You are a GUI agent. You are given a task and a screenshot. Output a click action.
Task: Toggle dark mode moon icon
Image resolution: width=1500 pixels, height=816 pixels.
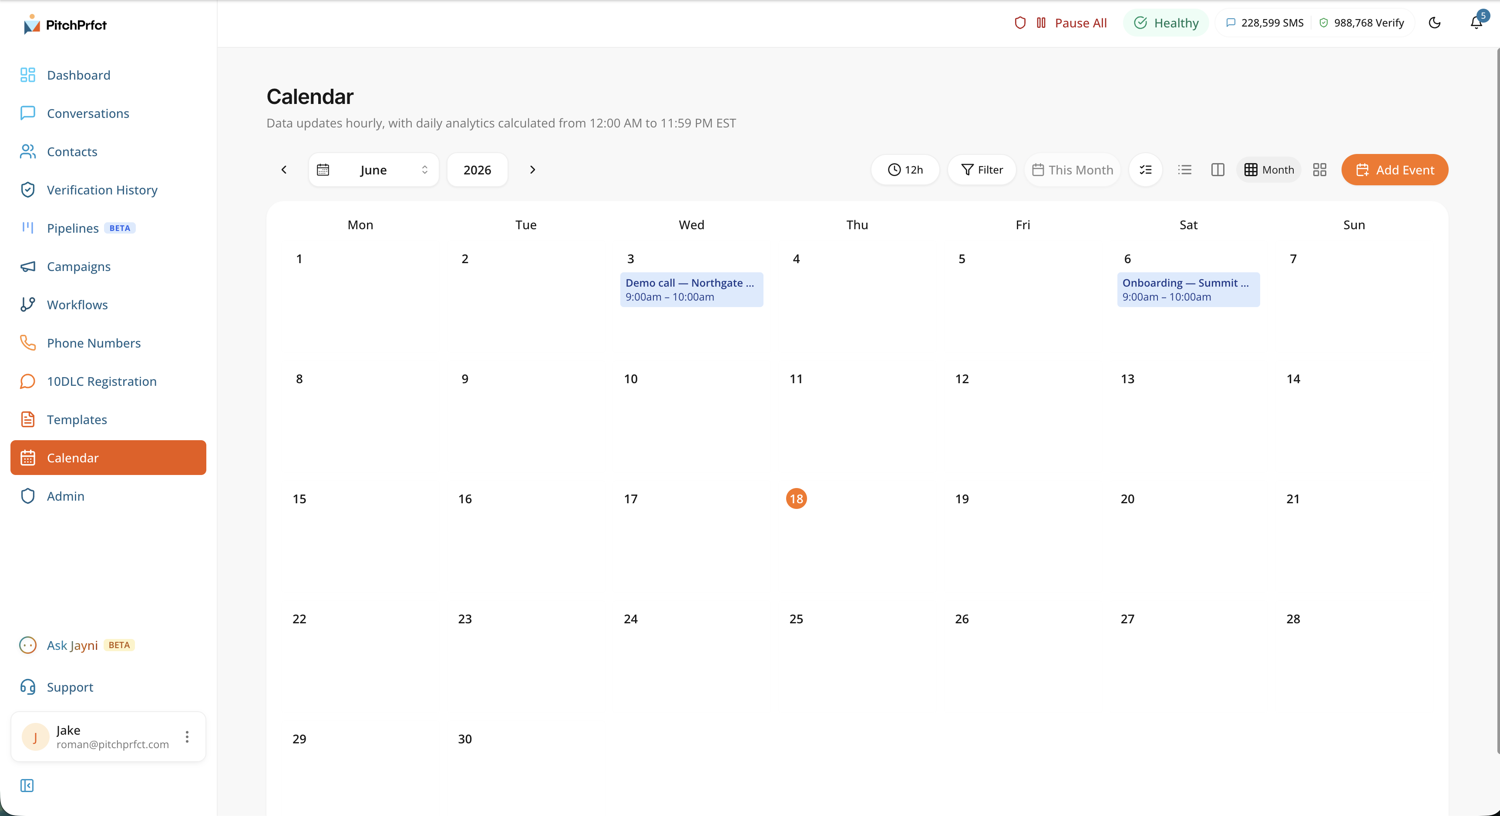point(1434,23)
